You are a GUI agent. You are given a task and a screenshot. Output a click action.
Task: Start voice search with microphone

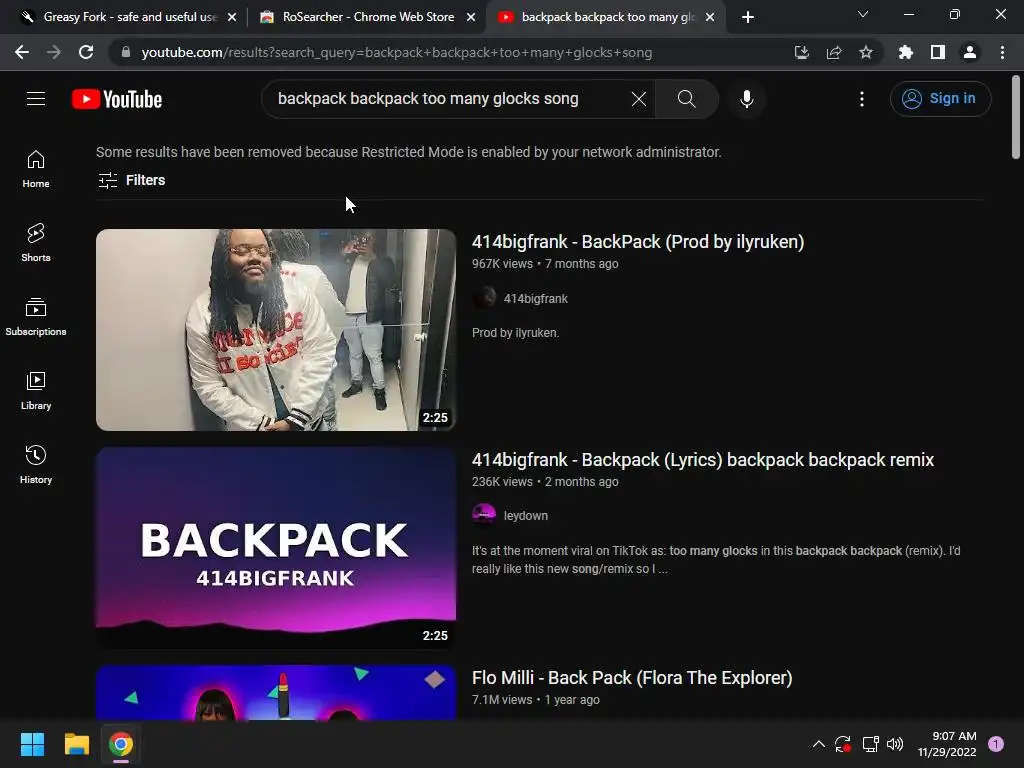(x=747, y=99)
